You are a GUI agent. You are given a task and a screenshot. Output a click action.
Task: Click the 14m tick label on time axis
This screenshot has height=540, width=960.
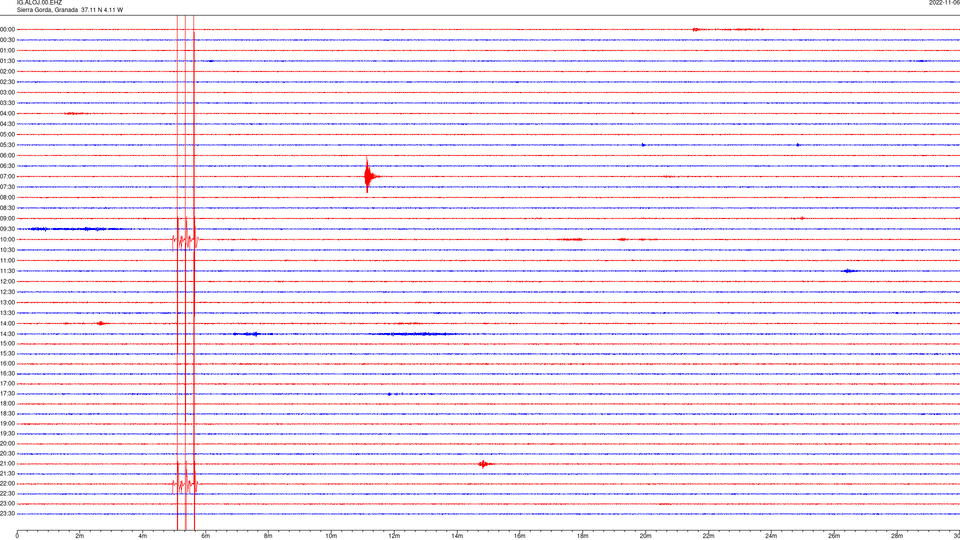click(457, 536)
